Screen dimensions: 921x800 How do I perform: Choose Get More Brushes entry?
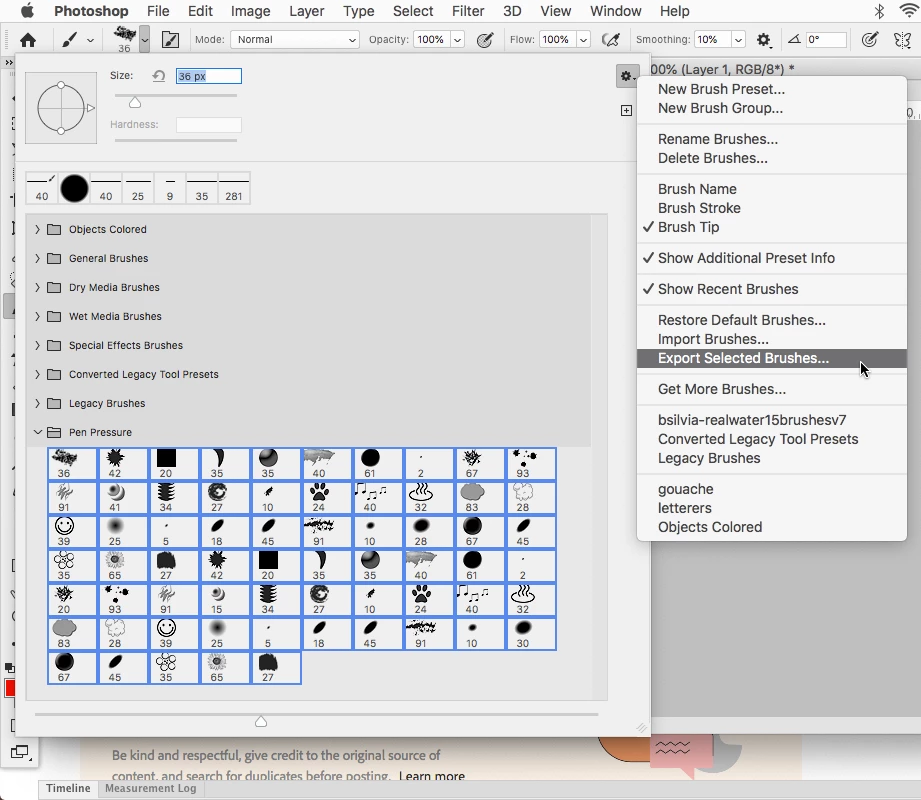(x=722, y=389)
